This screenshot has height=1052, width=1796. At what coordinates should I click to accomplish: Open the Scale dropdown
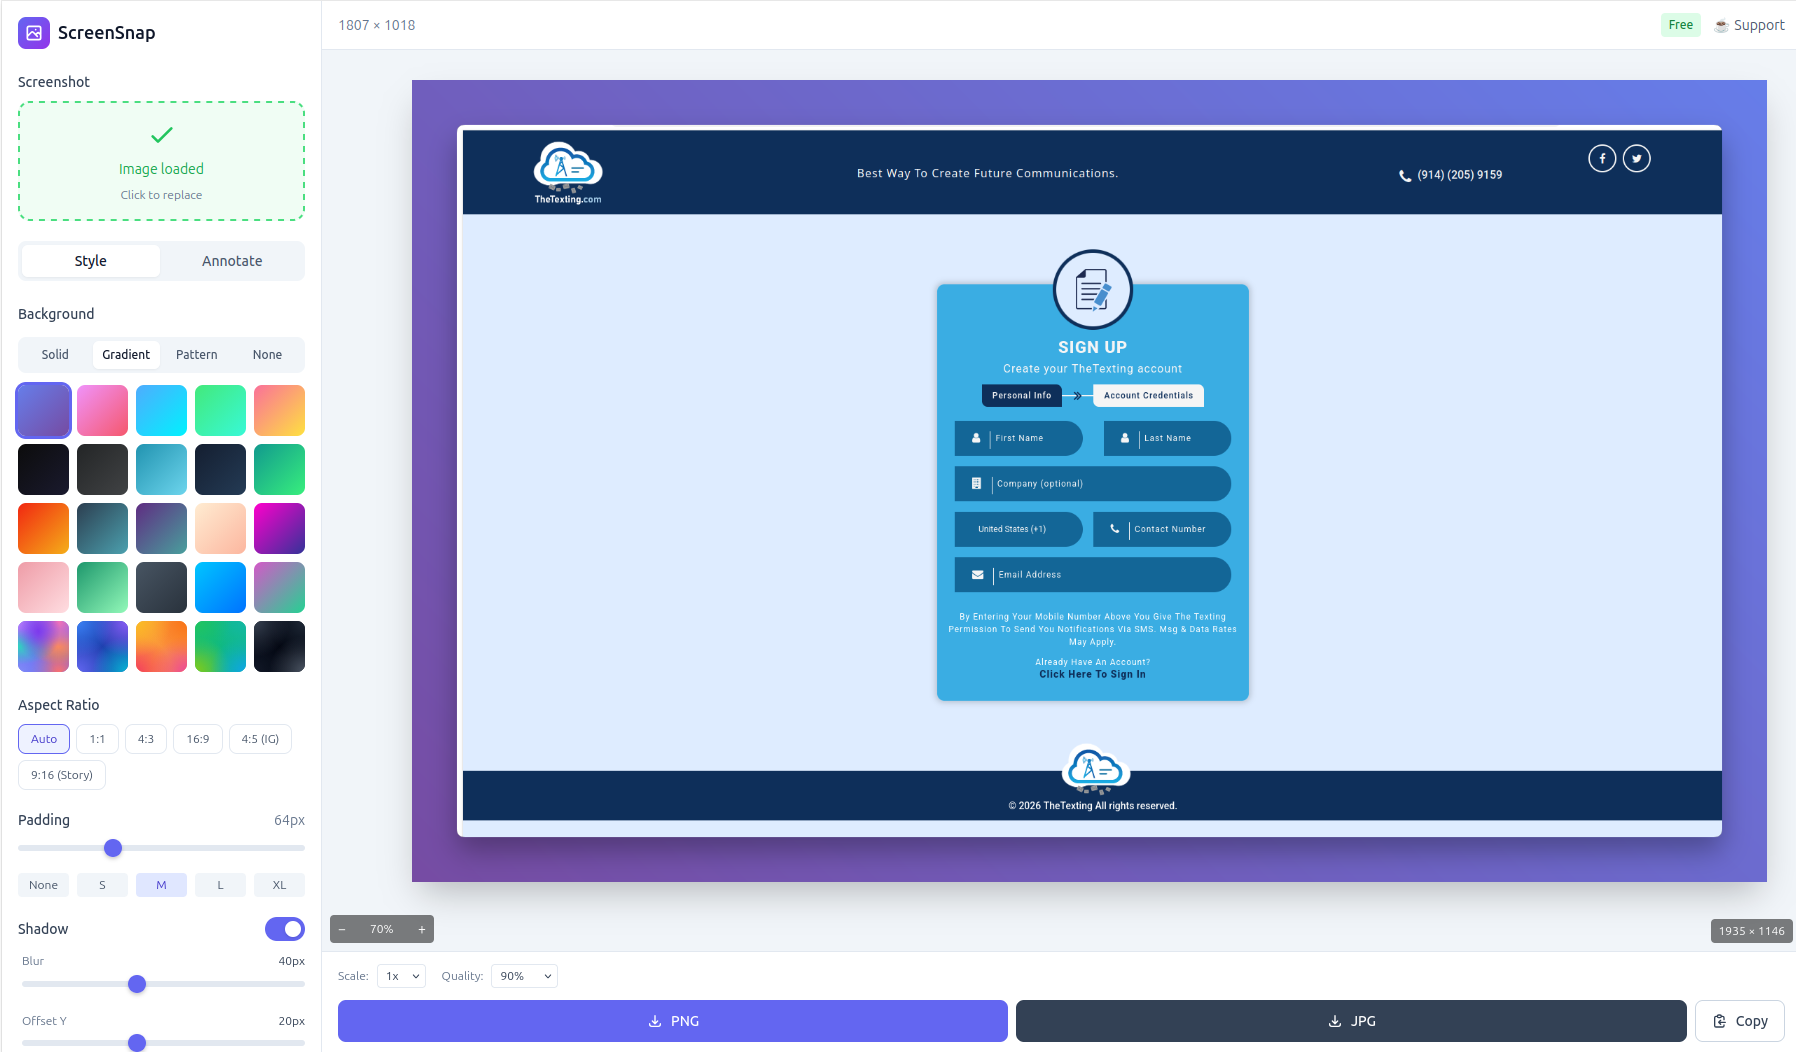pos(400,976)
